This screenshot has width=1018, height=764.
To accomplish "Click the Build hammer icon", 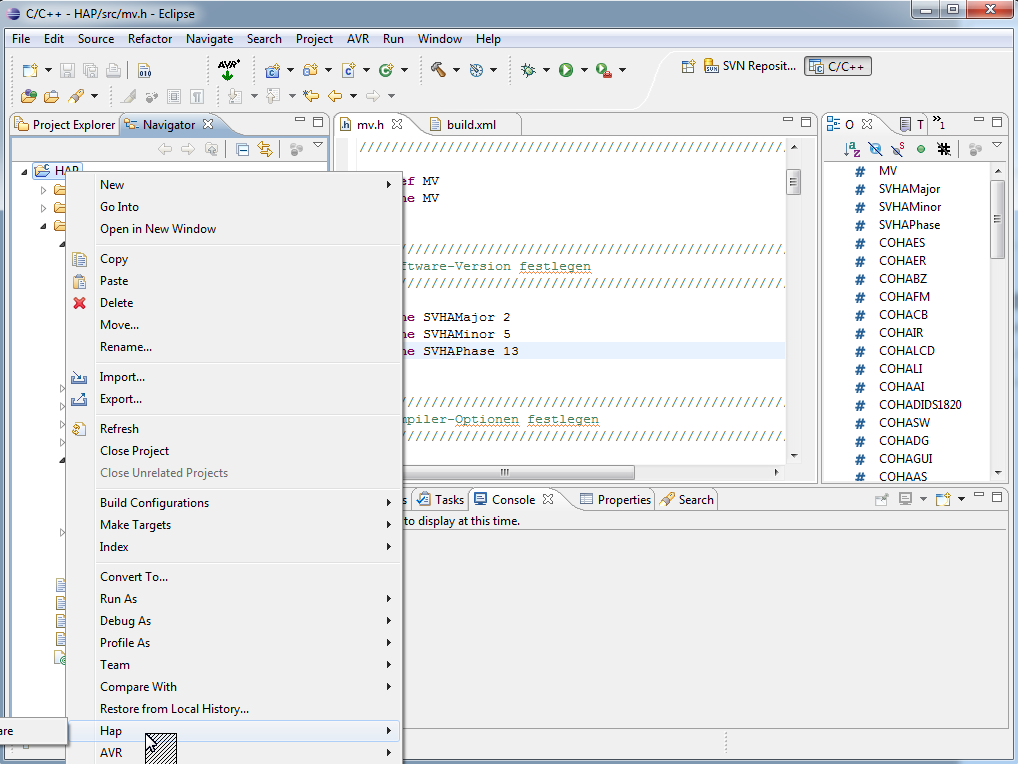I will [438, 69].
